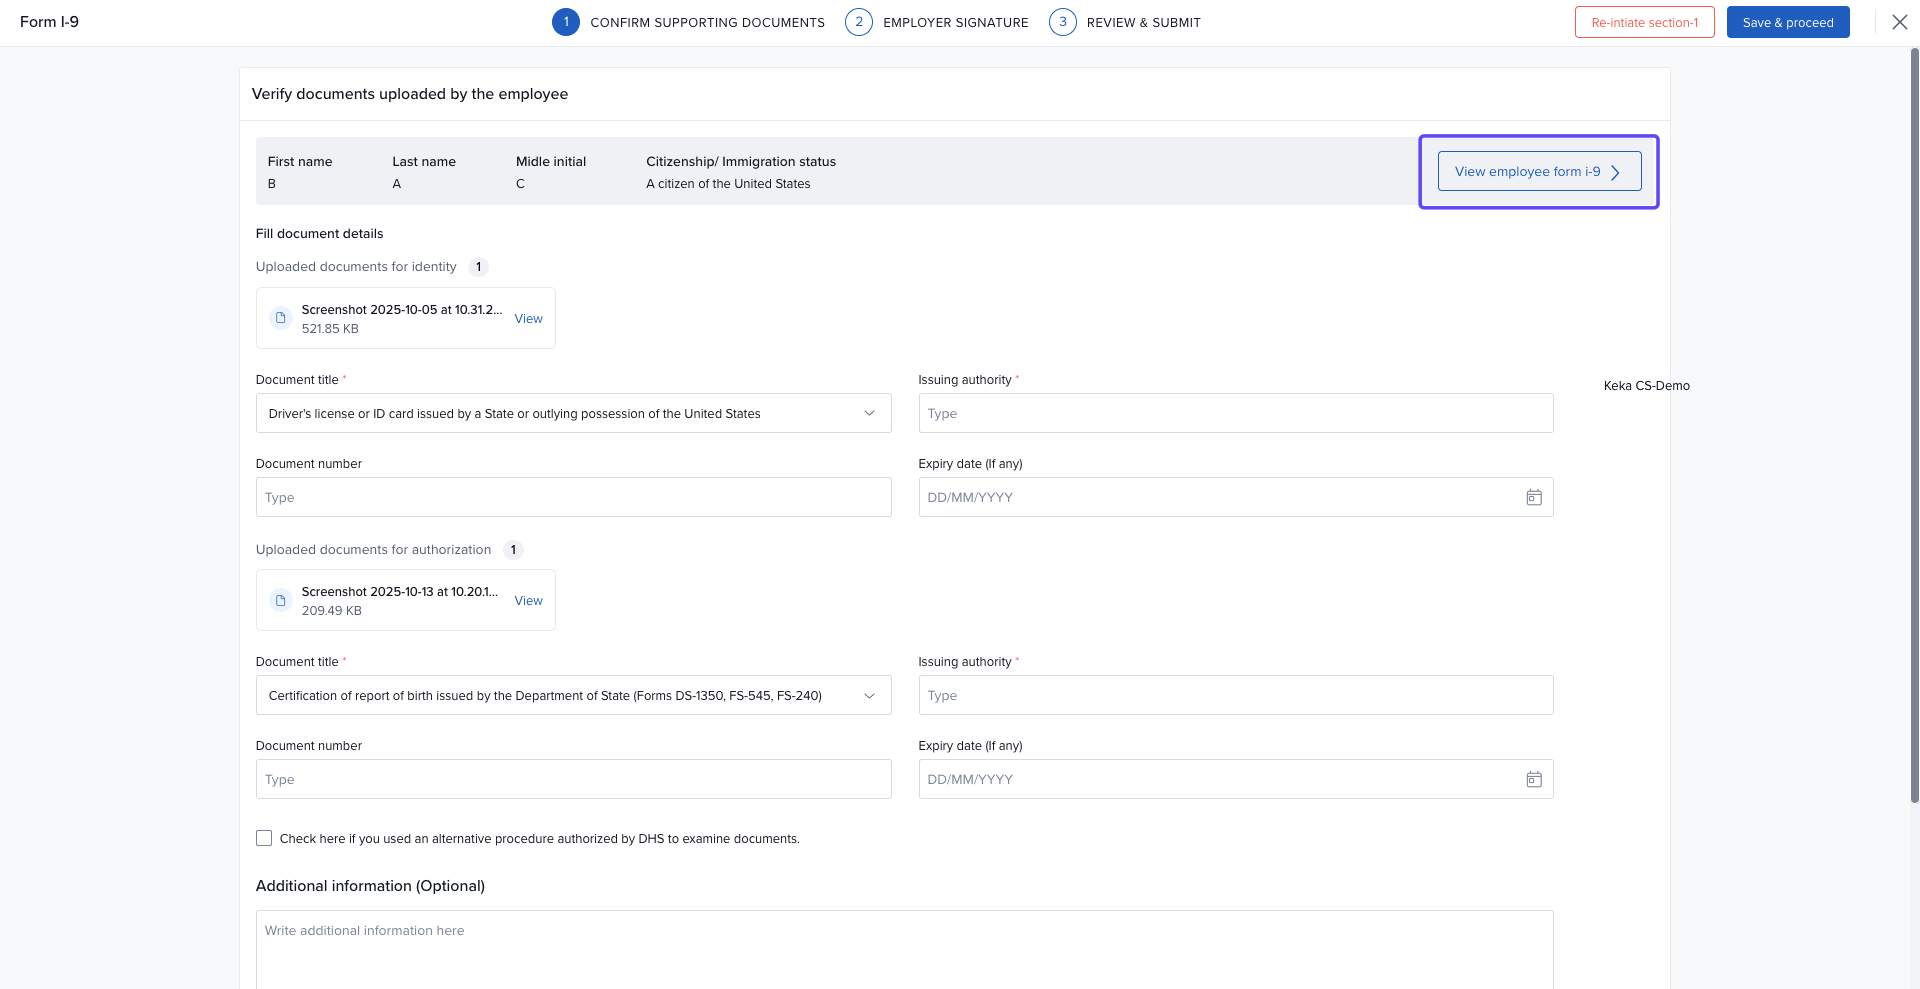Click step 3 circle for Review & Submit
This screenshot has height=989, width=1920.
(x=1062, y=22)
